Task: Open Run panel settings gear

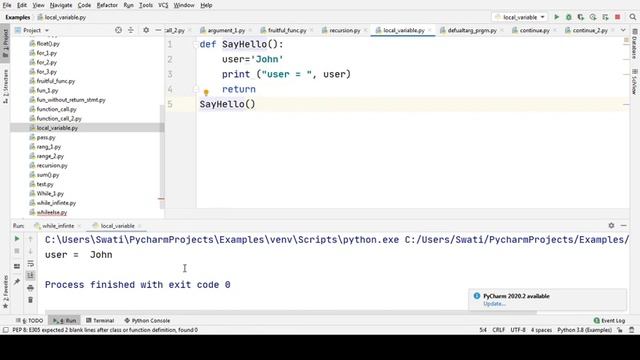Action: [611, 225]
